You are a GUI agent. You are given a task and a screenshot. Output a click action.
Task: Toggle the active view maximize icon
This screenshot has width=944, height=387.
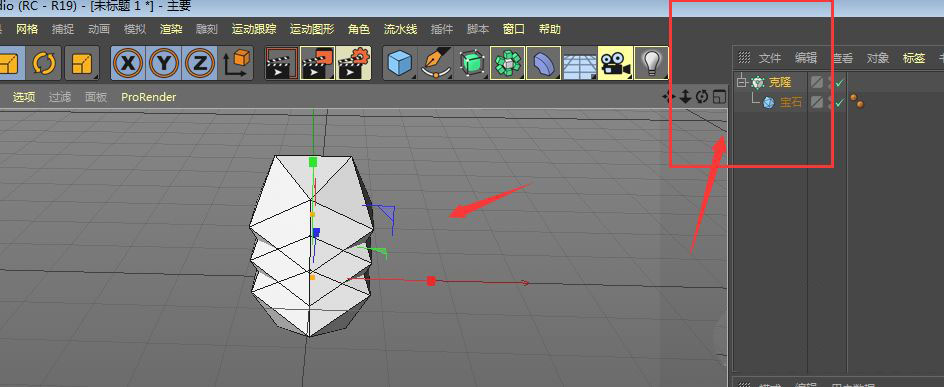pyautogui.click(x=719, y=96)
